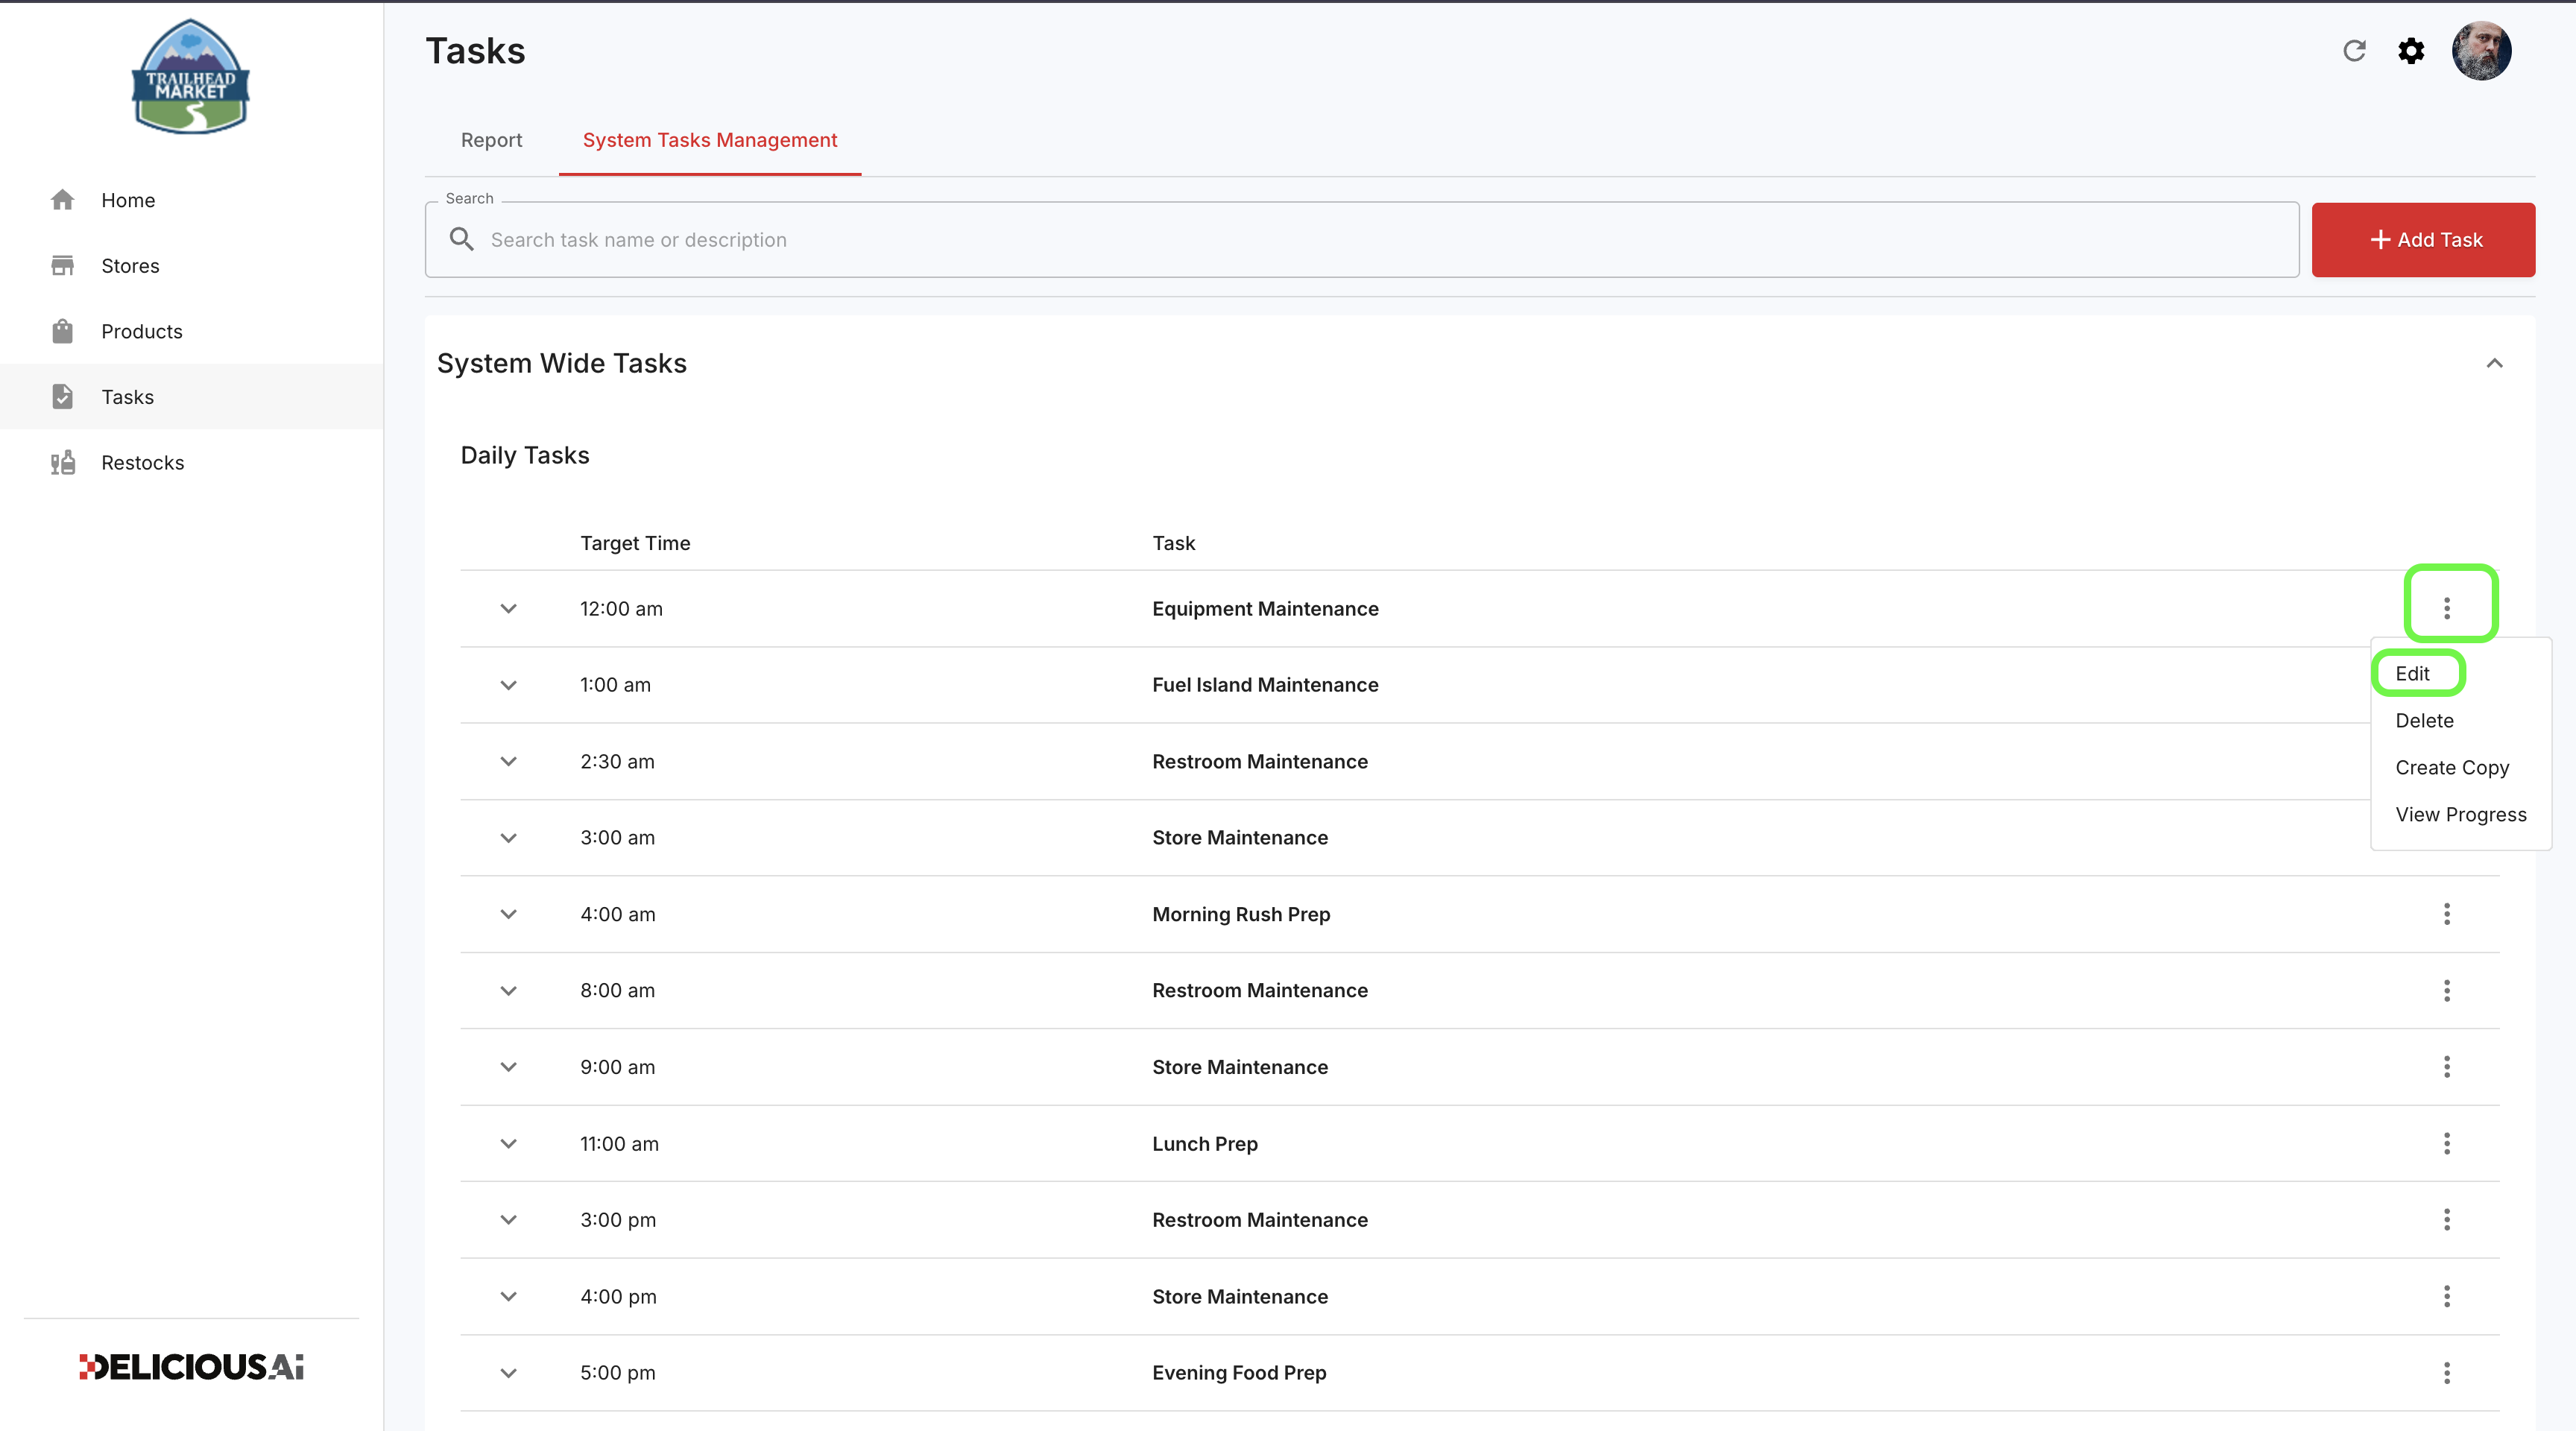The image size is (2576, 1431).
Task: Expand the 4:00 pm Store Maintenance row
Action: tap(508, 1296)
